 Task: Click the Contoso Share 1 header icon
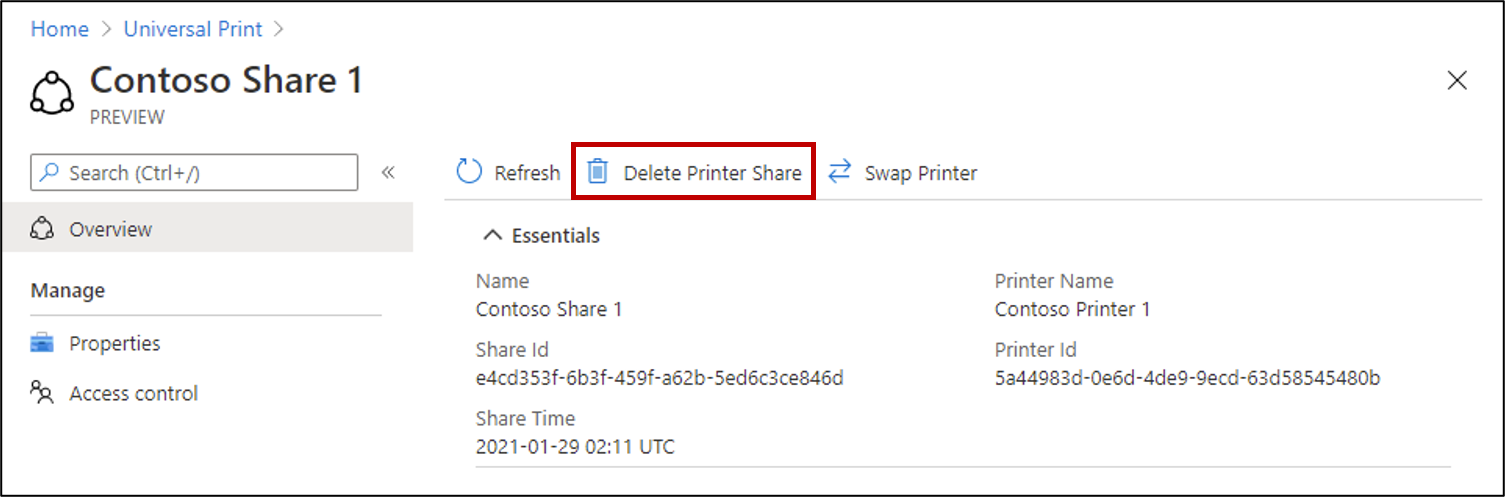(x=52, y=94)
